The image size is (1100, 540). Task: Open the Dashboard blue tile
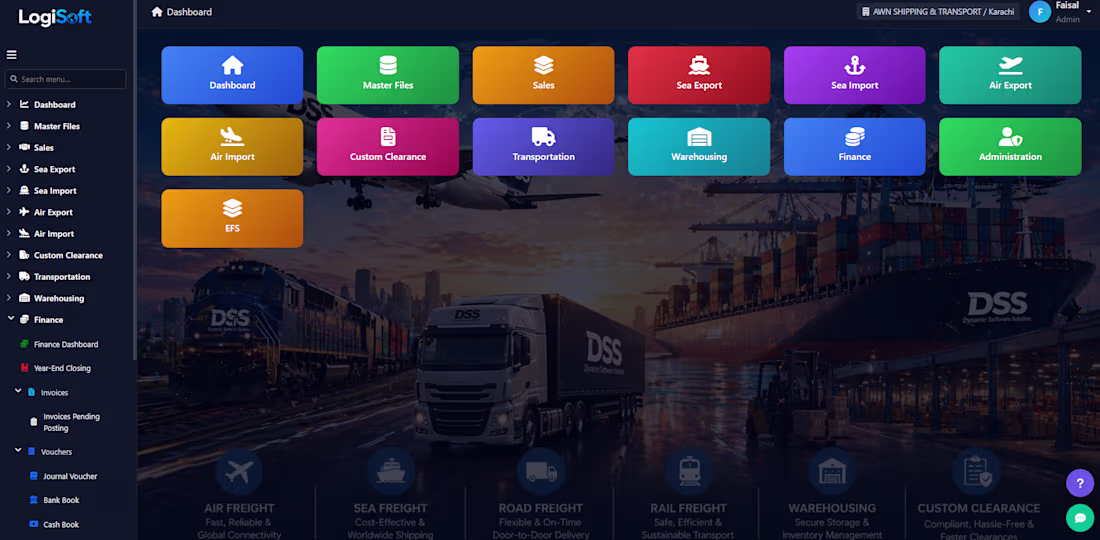point(232,75)
